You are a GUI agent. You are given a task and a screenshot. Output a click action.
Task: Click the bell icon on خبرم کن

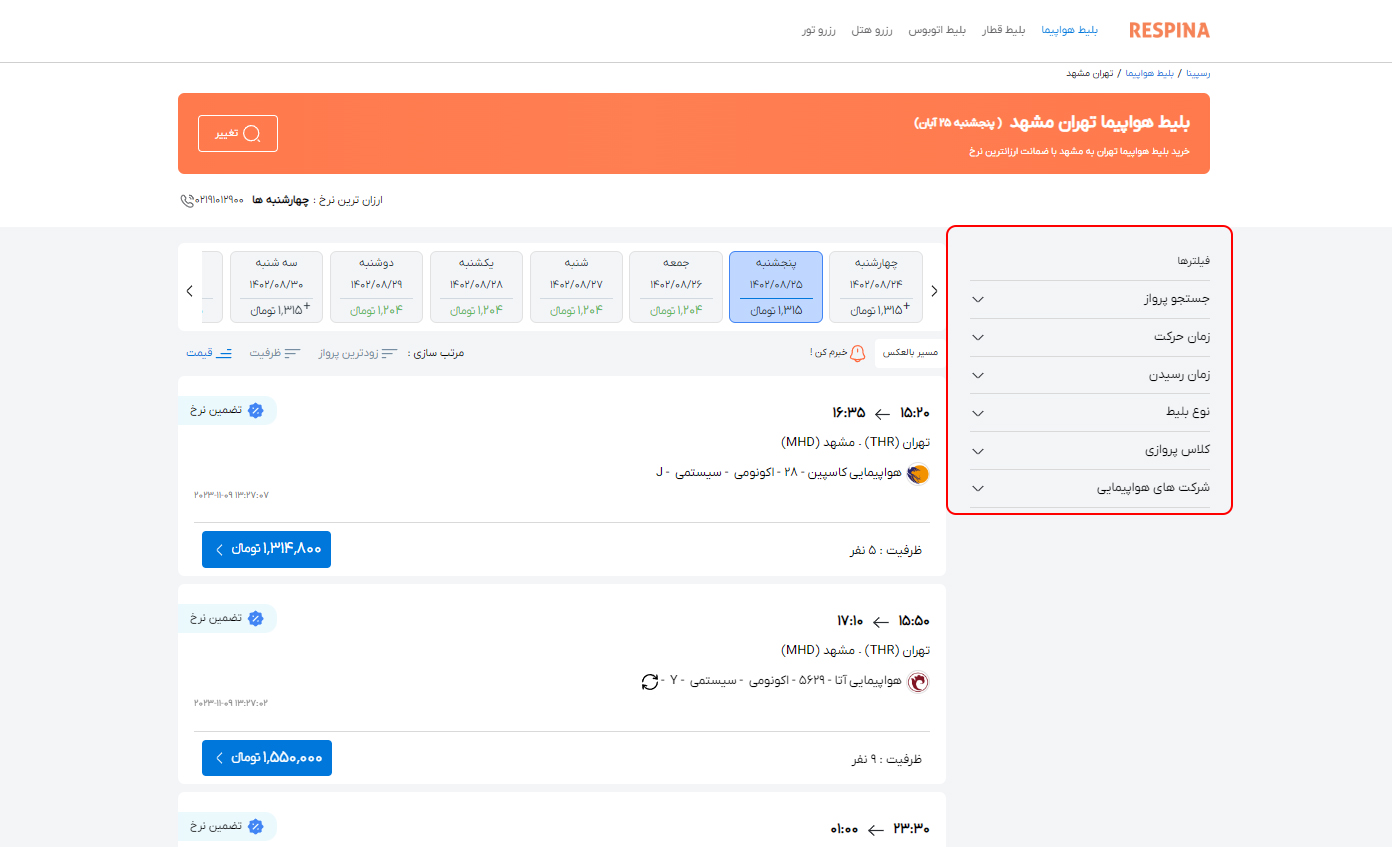pyautogui.click(x=855, y=352)
